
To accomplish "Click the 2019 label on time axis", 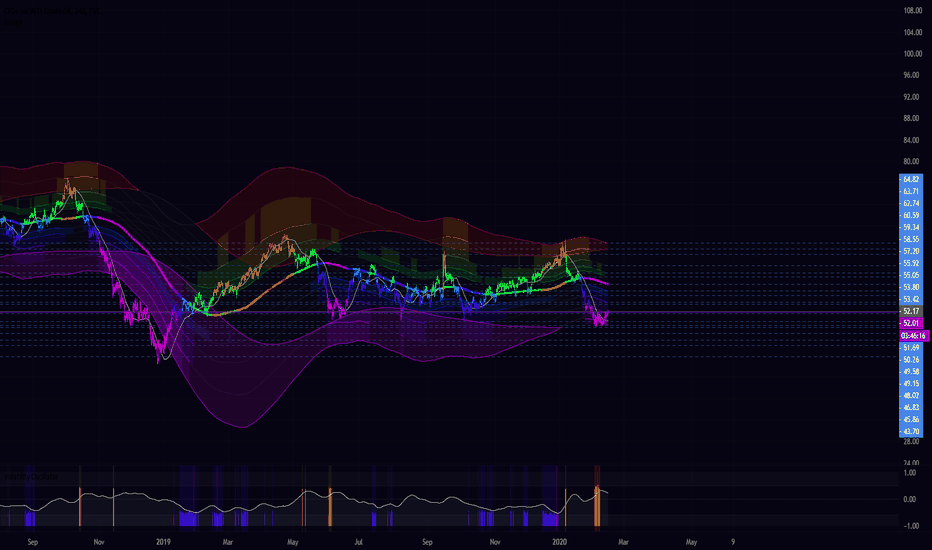I will click(x=163, y=542).
